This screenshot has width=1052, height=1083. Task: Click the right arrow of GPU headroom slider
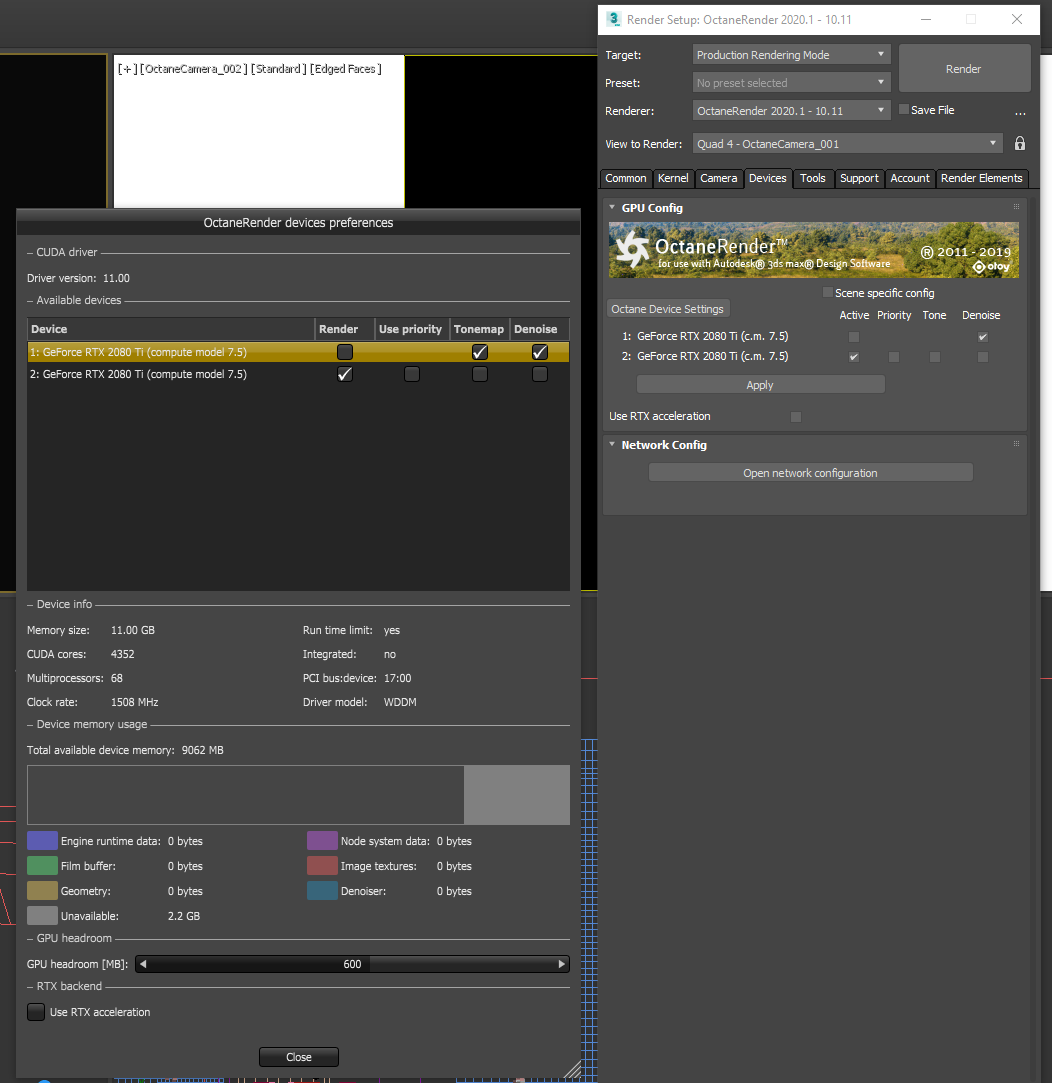pos(562,964)
